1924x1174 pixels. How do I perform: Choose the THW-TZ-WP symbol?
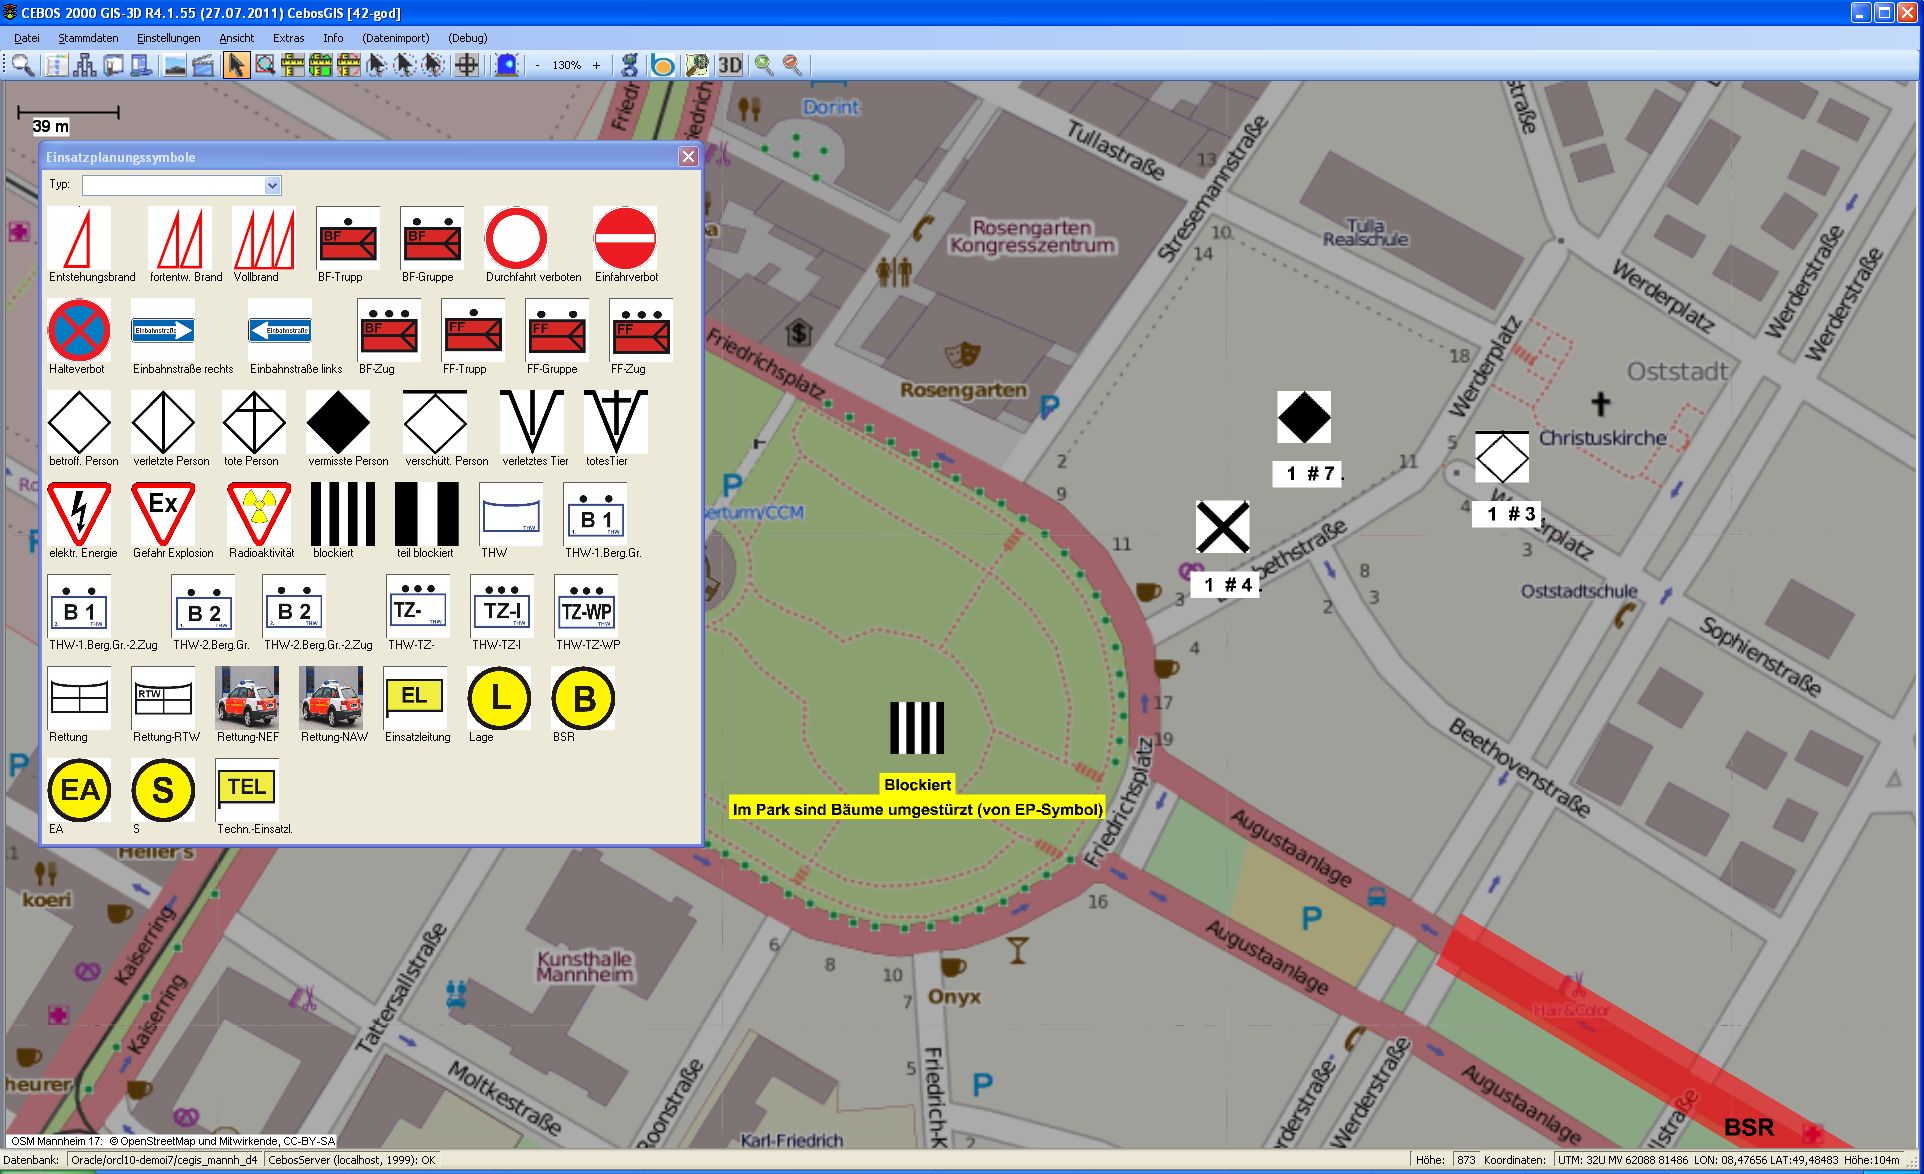pos(586,607)
